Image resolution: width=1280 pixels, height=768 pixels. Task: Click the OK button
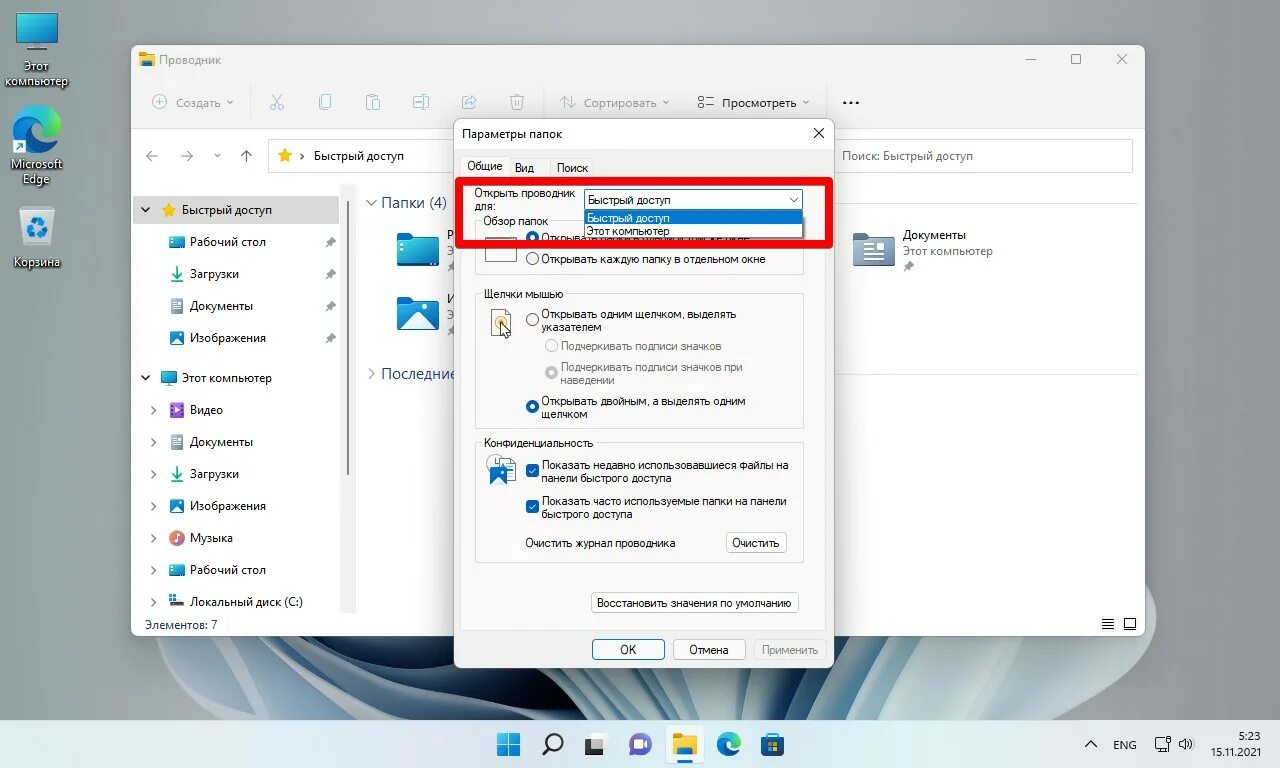pyautogui.click(x=628, y=650)
